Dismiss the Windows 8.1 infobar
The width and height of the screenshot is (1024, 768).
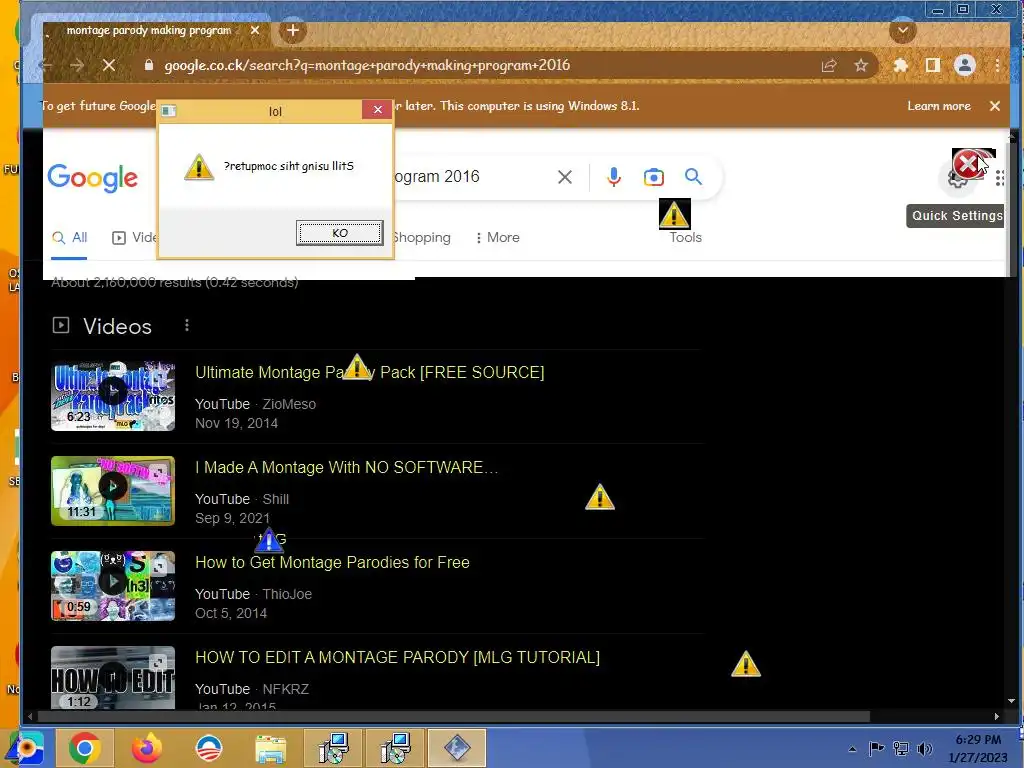coord(995,106)
